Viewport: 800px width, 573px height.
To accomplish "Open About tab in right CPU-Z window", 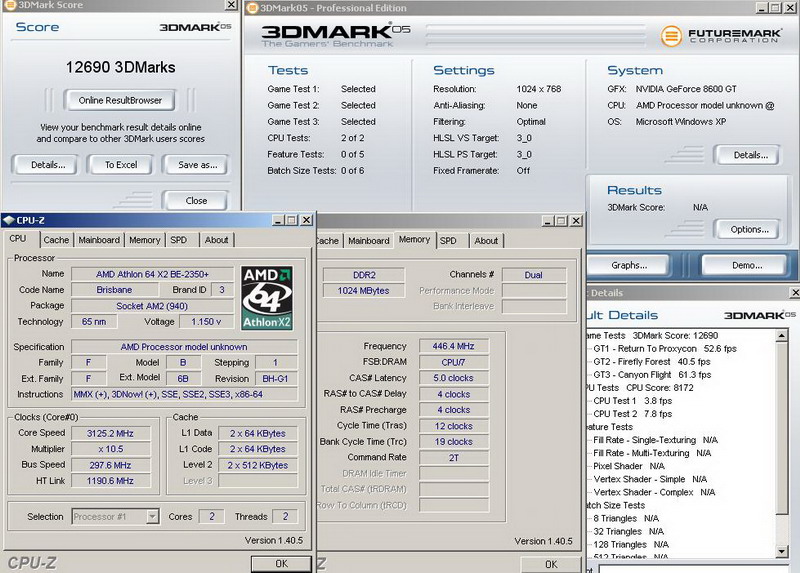I will [486, 241].
